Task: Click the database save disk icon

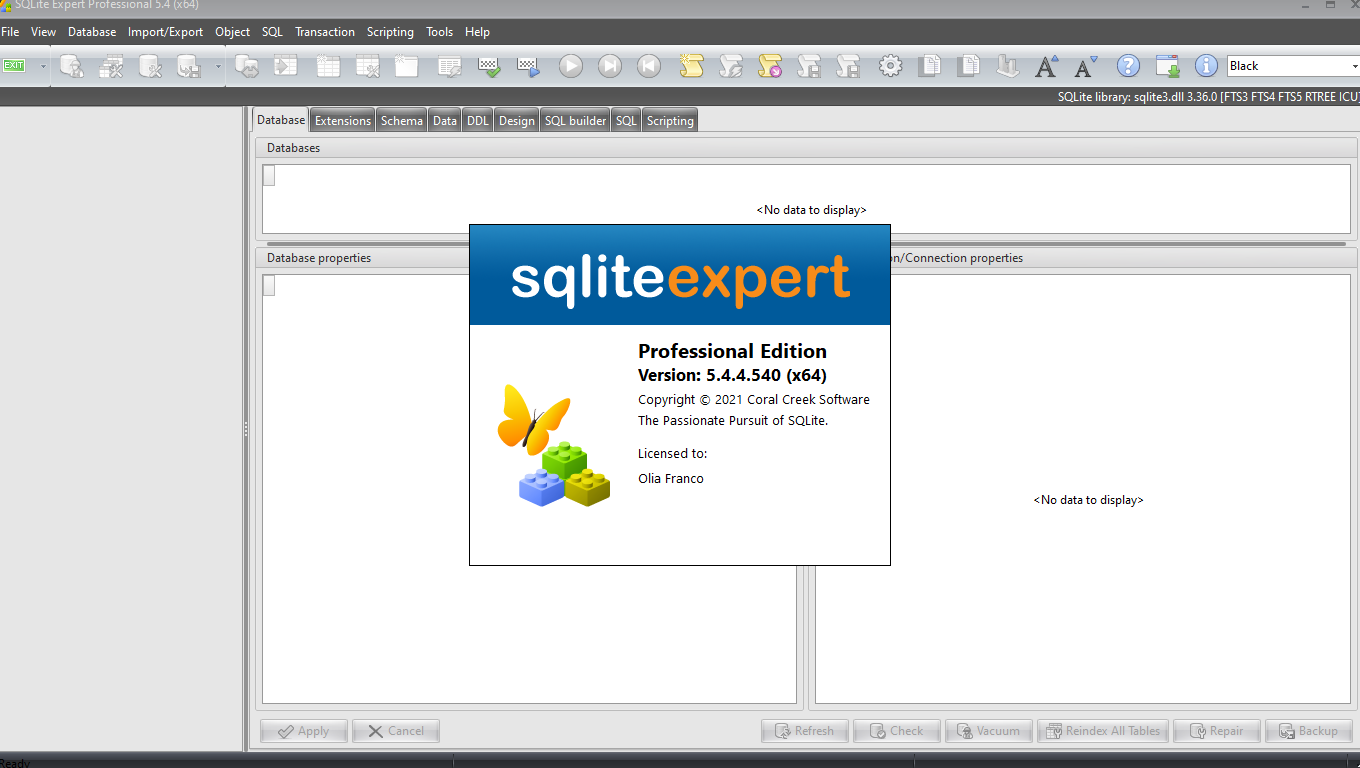Action: (189, 66)
